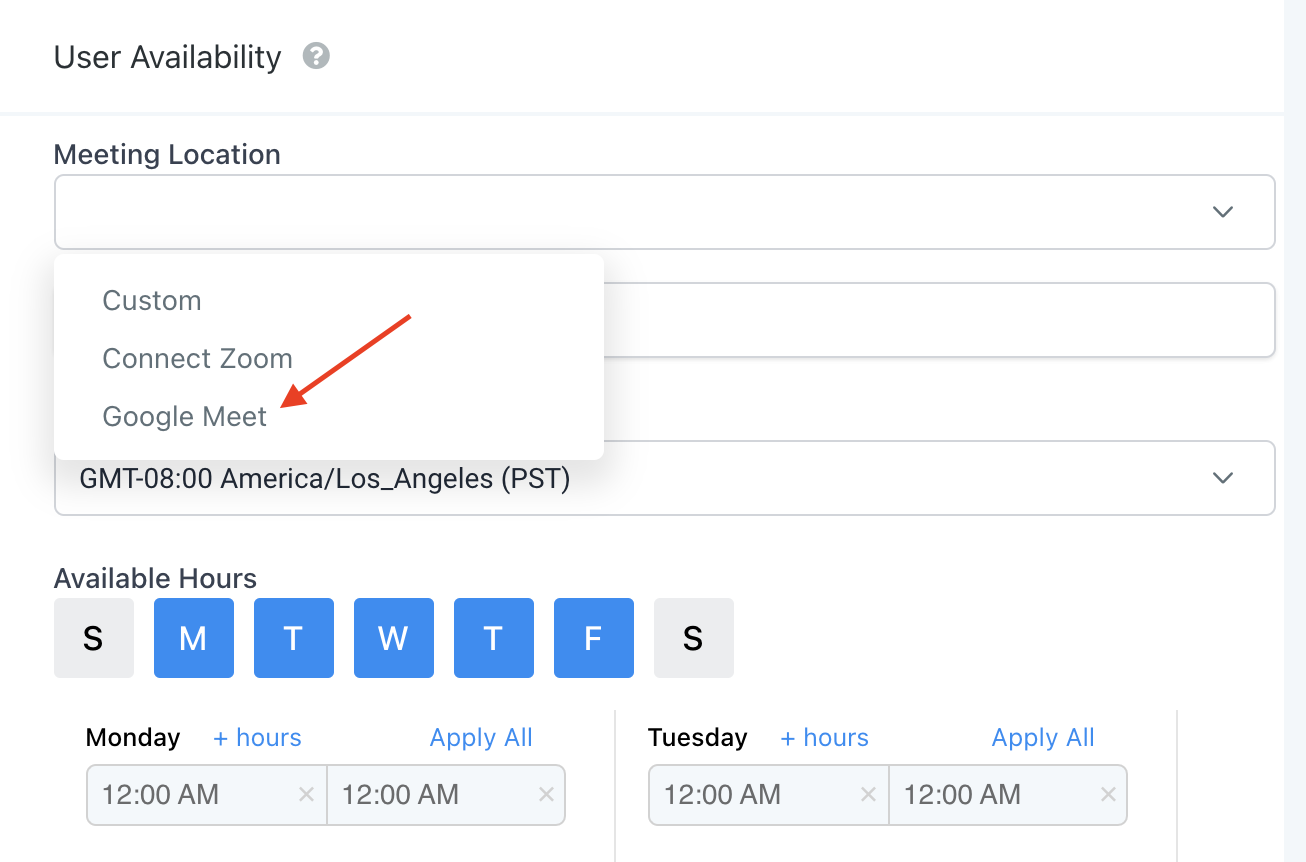The height and width of the screenshot is (862, 1306).
Task: Clear Tuesday end time with the x
Action: pos(1108,795)
